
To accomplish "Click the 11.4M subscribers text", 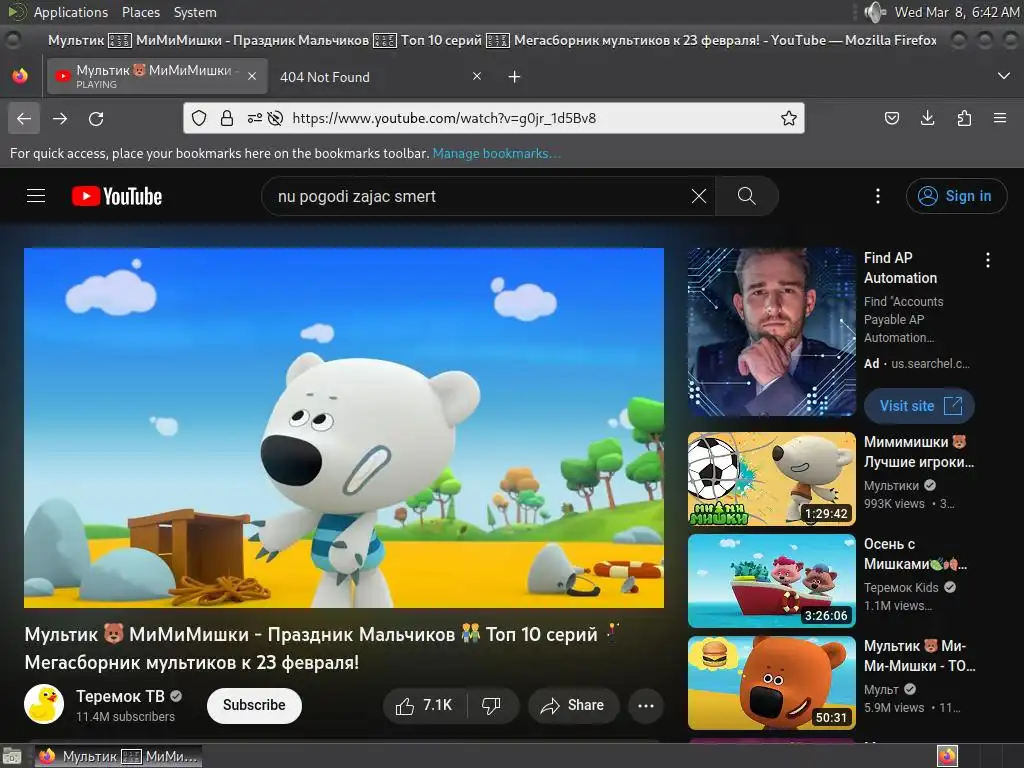I will point(125,716).
